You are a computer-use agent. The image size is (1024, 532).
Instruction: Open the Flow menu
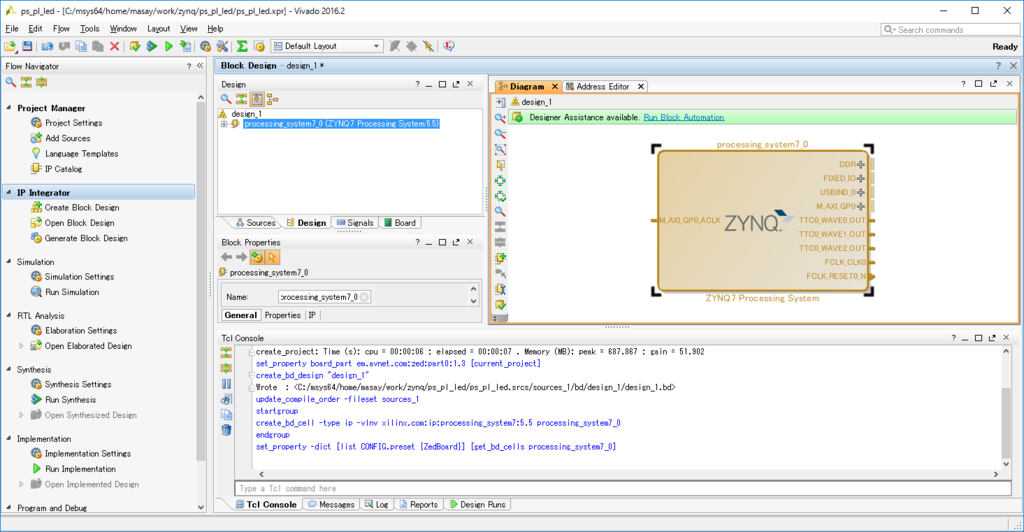[x=61, y=29]
